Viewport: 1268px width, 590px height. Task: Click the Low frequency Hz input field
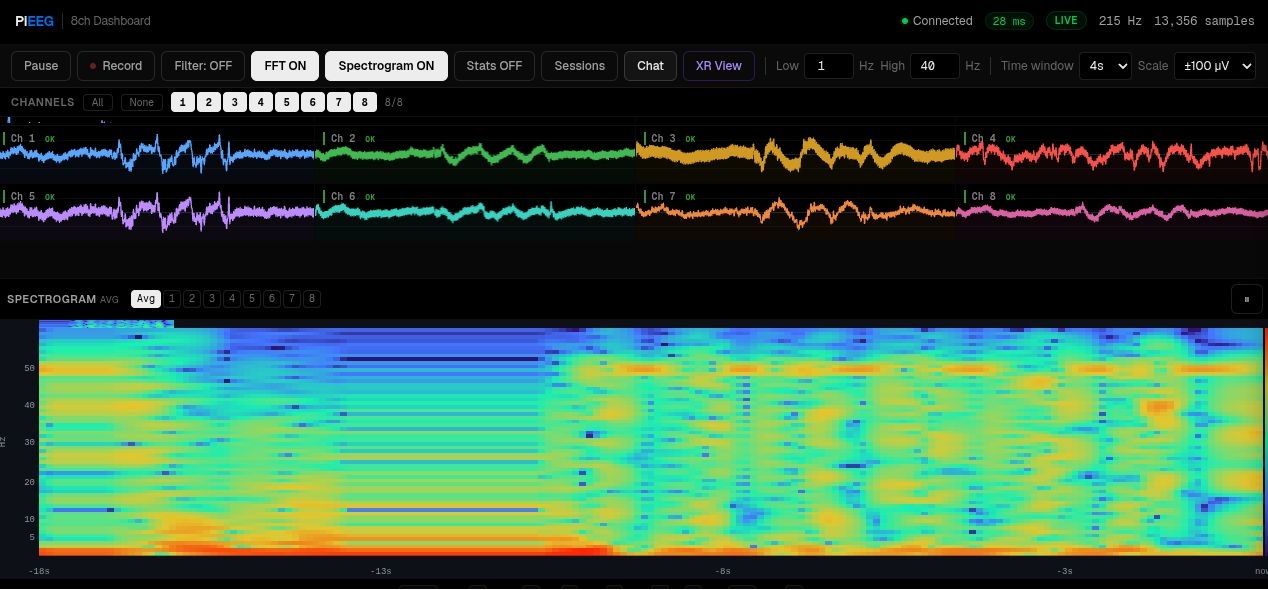pos(828,66)
